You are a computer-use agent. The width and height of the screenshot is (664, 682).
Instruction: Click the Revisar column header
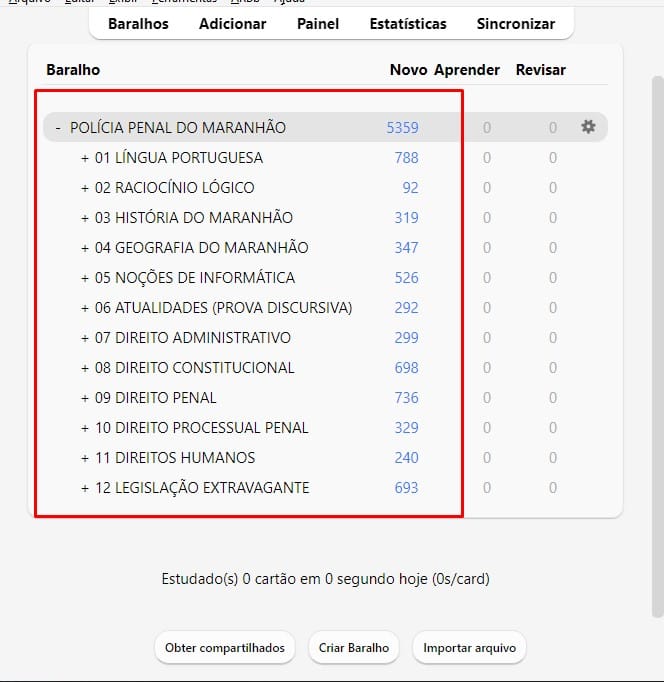(x=541, y=70)
